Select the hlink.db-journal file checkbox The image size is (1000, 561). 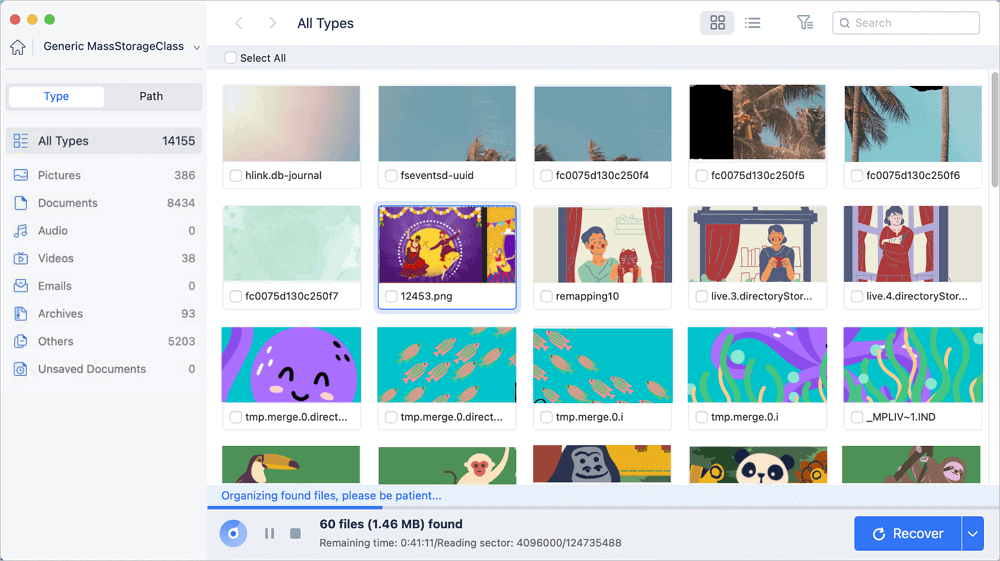[x=235, y=175]
